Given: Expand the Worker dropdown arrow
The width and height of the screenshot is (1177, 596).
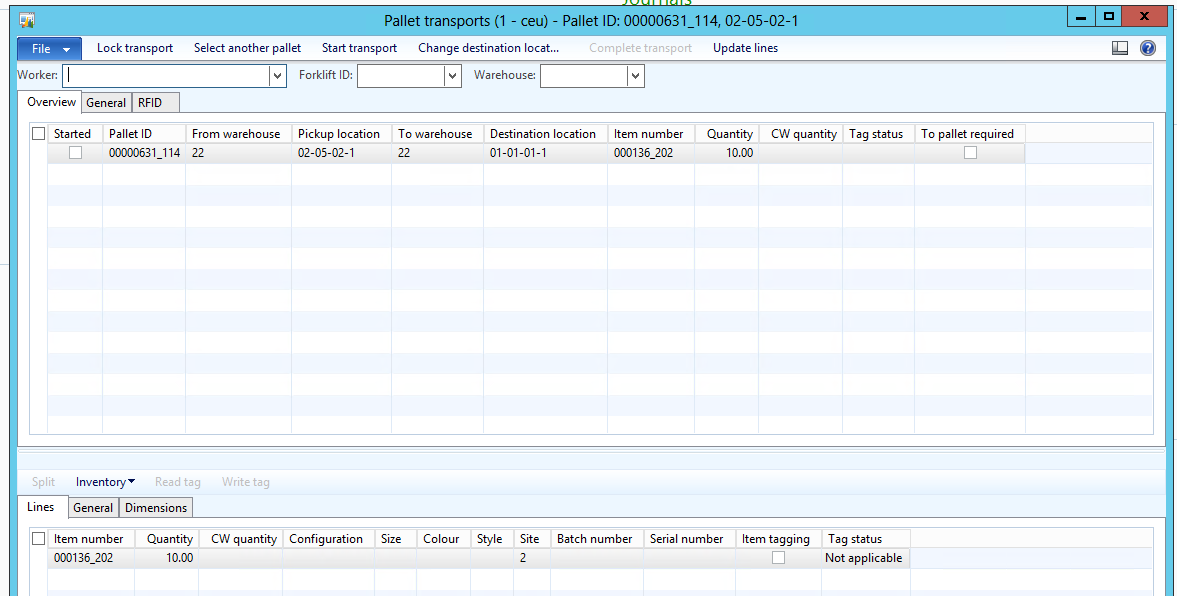Looking at the screenshot, I should tap(277, 76).
